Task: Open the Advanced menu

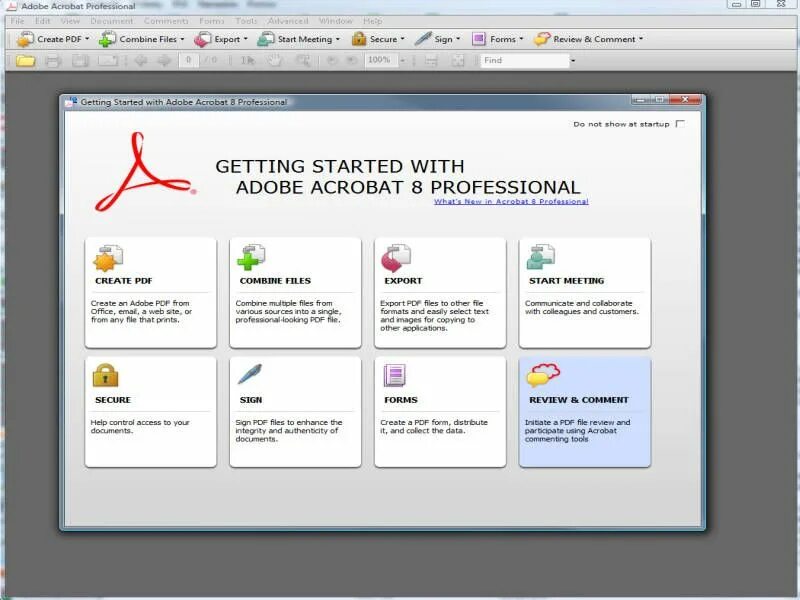Action: pyautogui.click(x=288, y=21)
